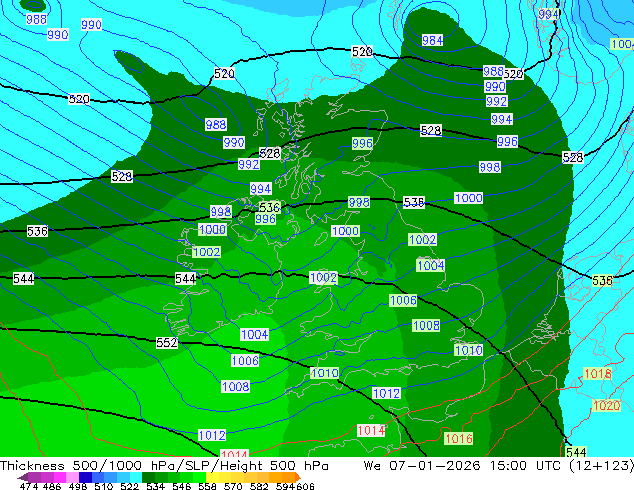This screenshot has width=634, height=490.
Task: Click the 522 value on the color legend
Action: (129, 486)
